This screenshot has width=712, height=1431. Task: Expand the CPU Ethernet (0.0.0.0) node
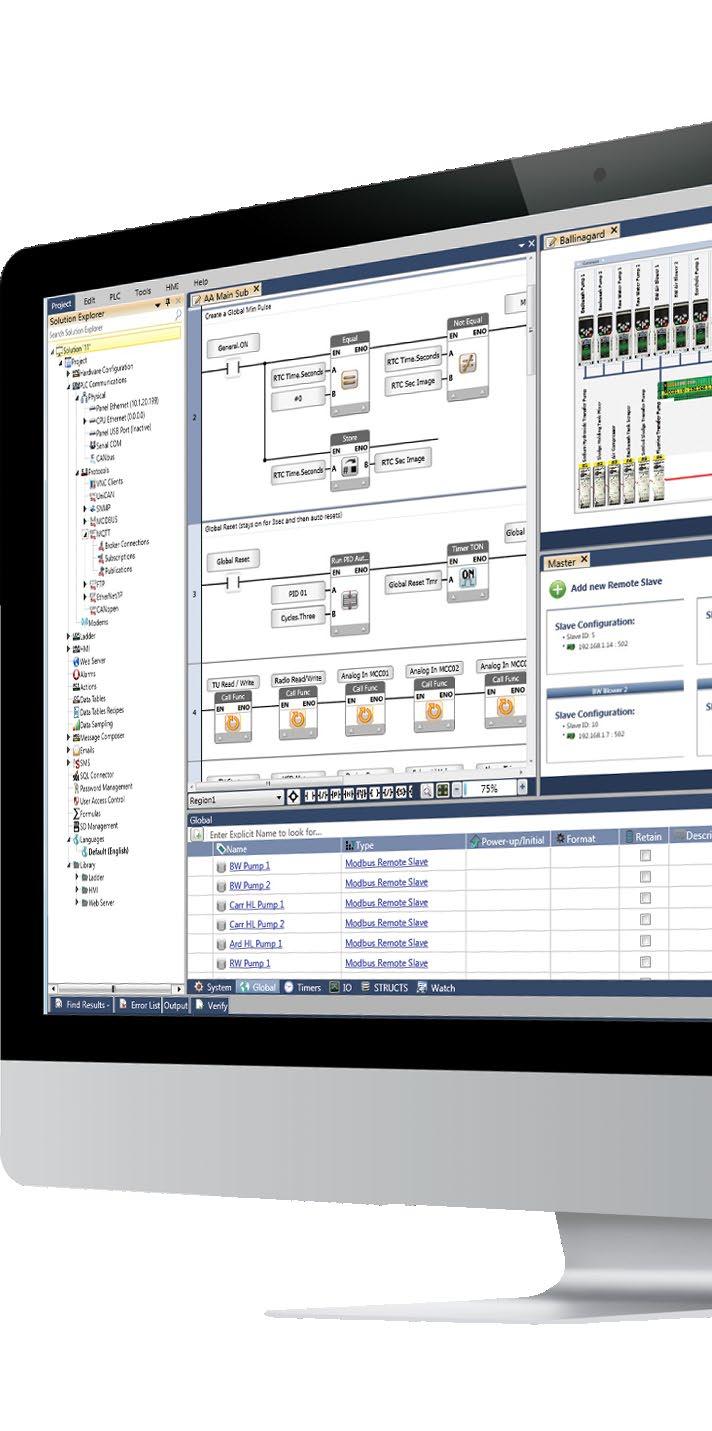point(84,421)
